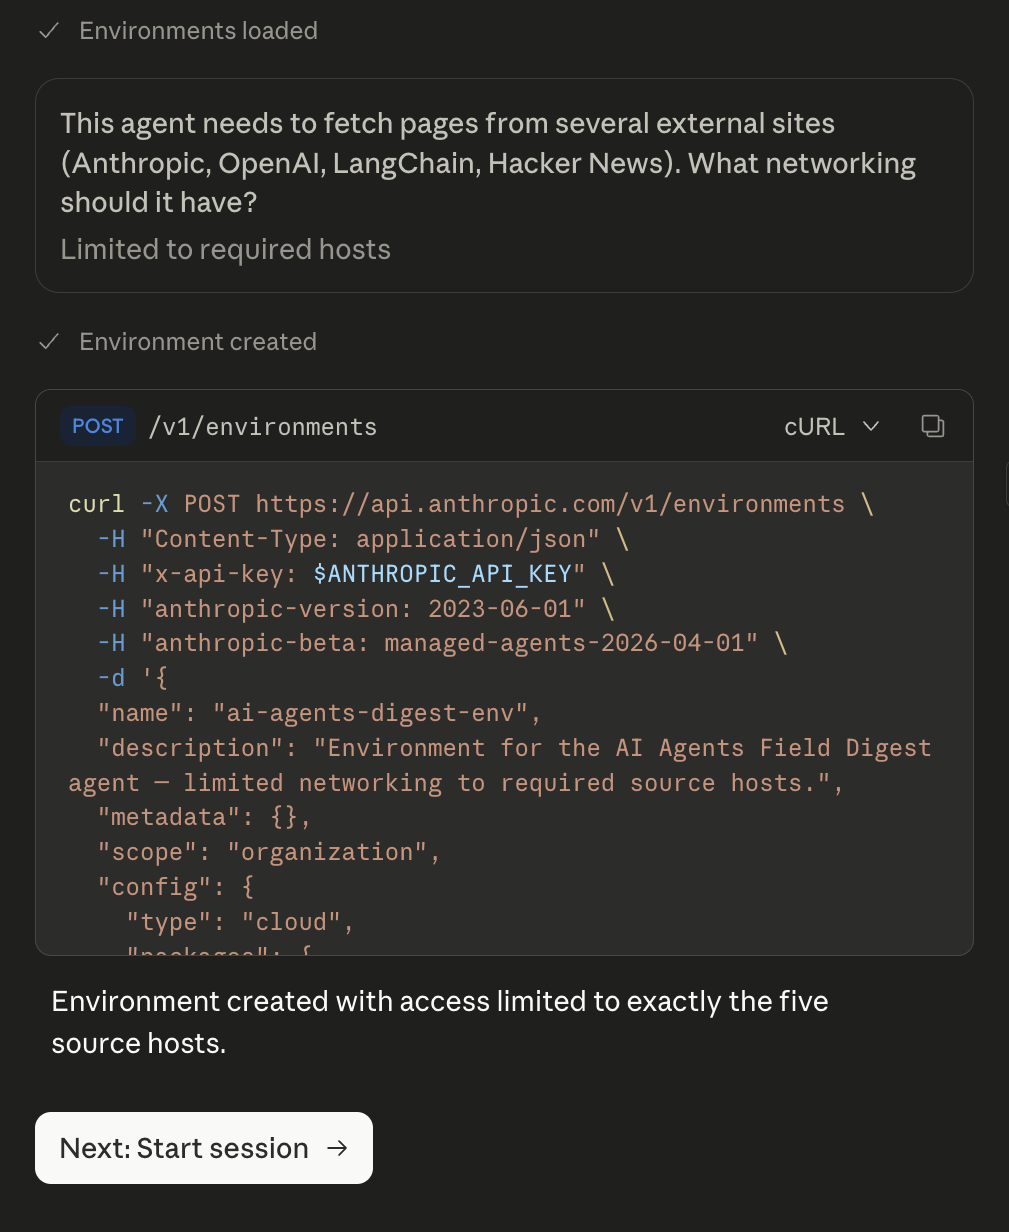The image size is (1009, 1232).
Task: Click the anthropic-version header line
Action: tap(356, 609)
